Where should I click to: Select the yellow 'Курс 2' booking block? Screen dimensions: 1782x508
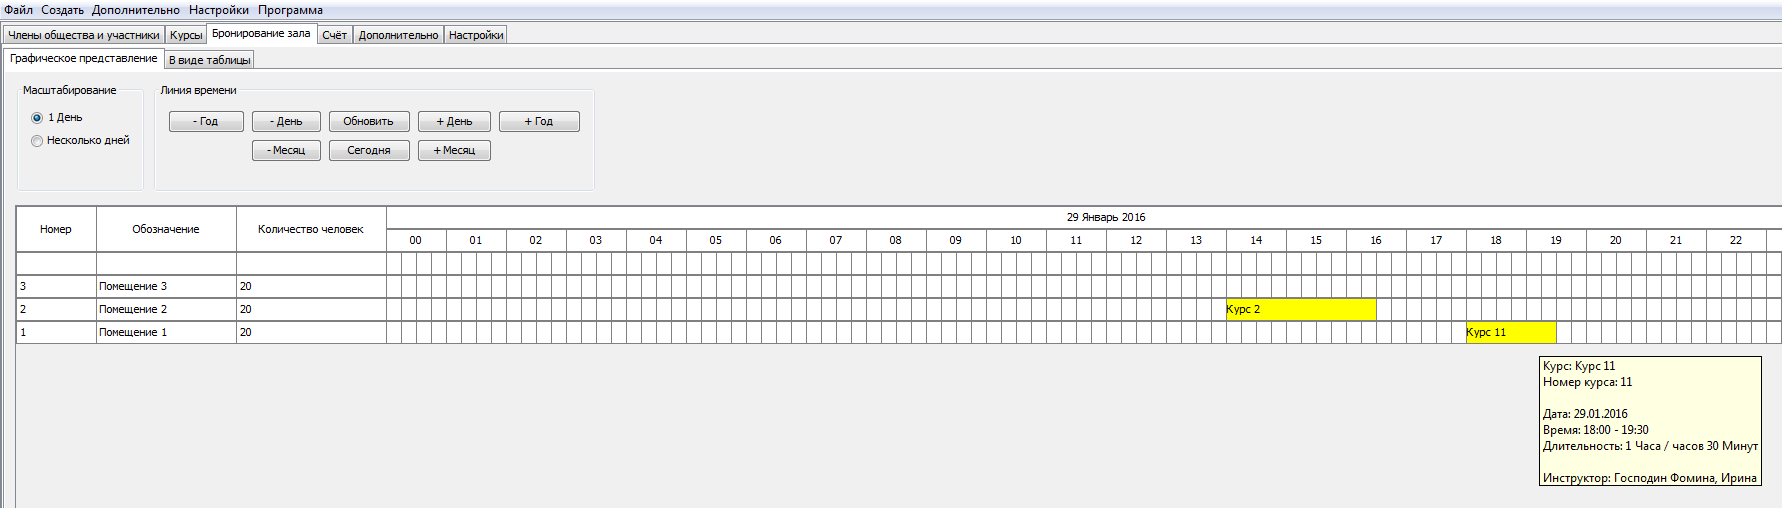pyautogui.click(x=1301, y=310)
